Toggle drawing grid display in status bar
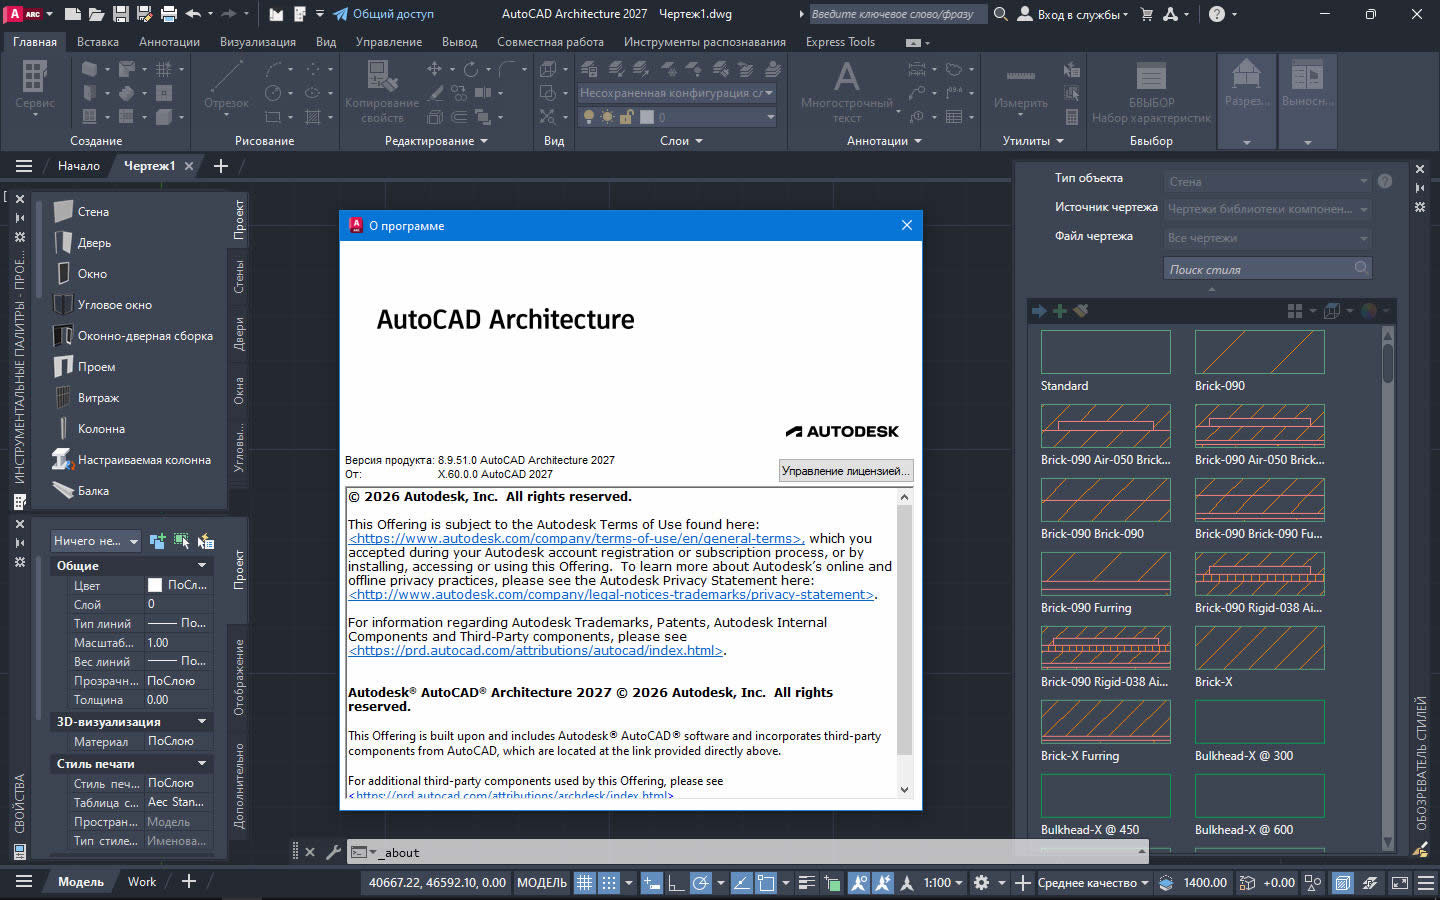The height and width of the screenshot is (900, 1440). click(585, 883)
